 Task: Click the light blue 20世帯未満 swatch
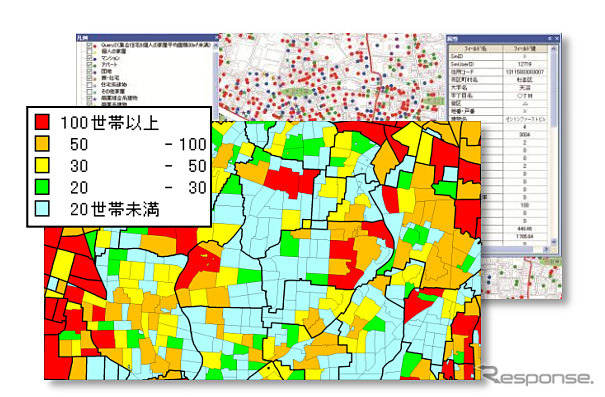[42, 209]
